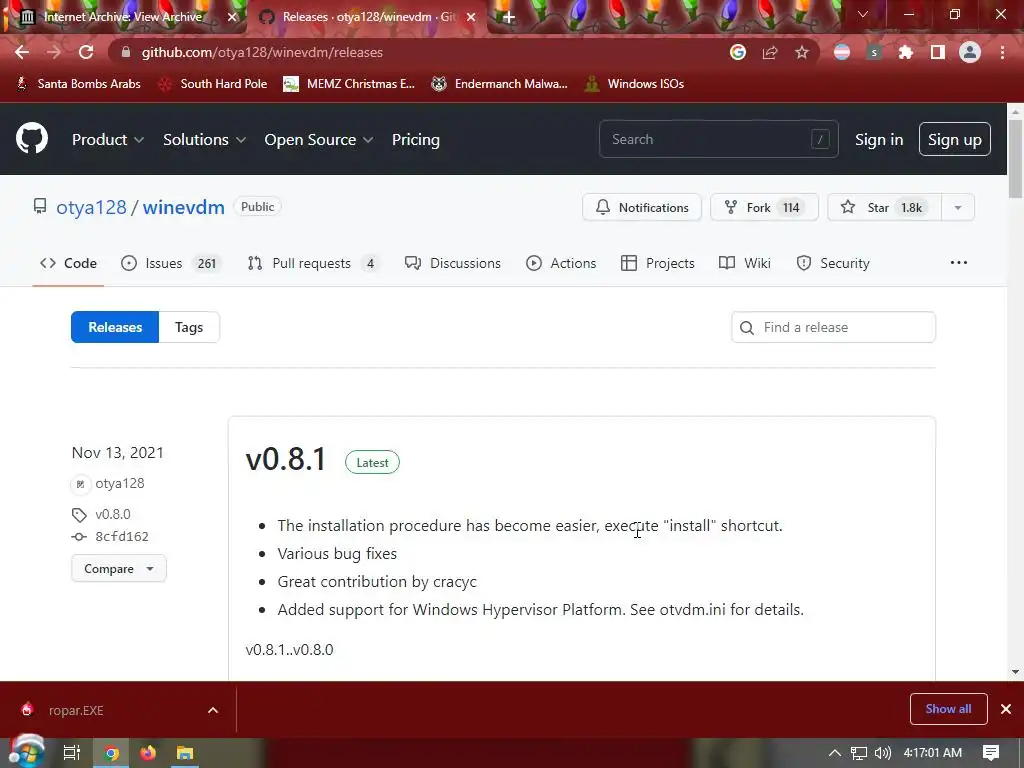
Task: Open the volume speaker icon
Action: click(882, 753)
